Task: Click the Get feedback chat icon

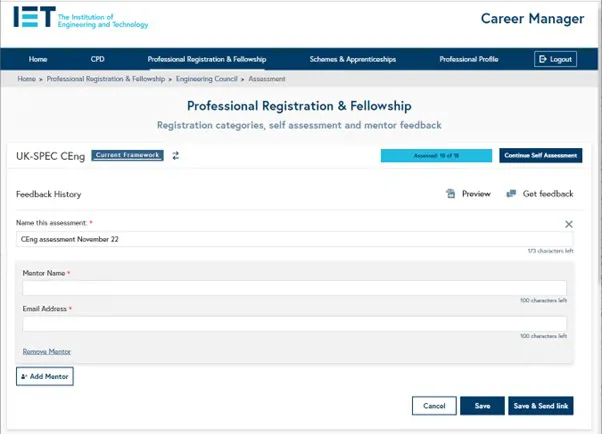Action: pos(511,194)
